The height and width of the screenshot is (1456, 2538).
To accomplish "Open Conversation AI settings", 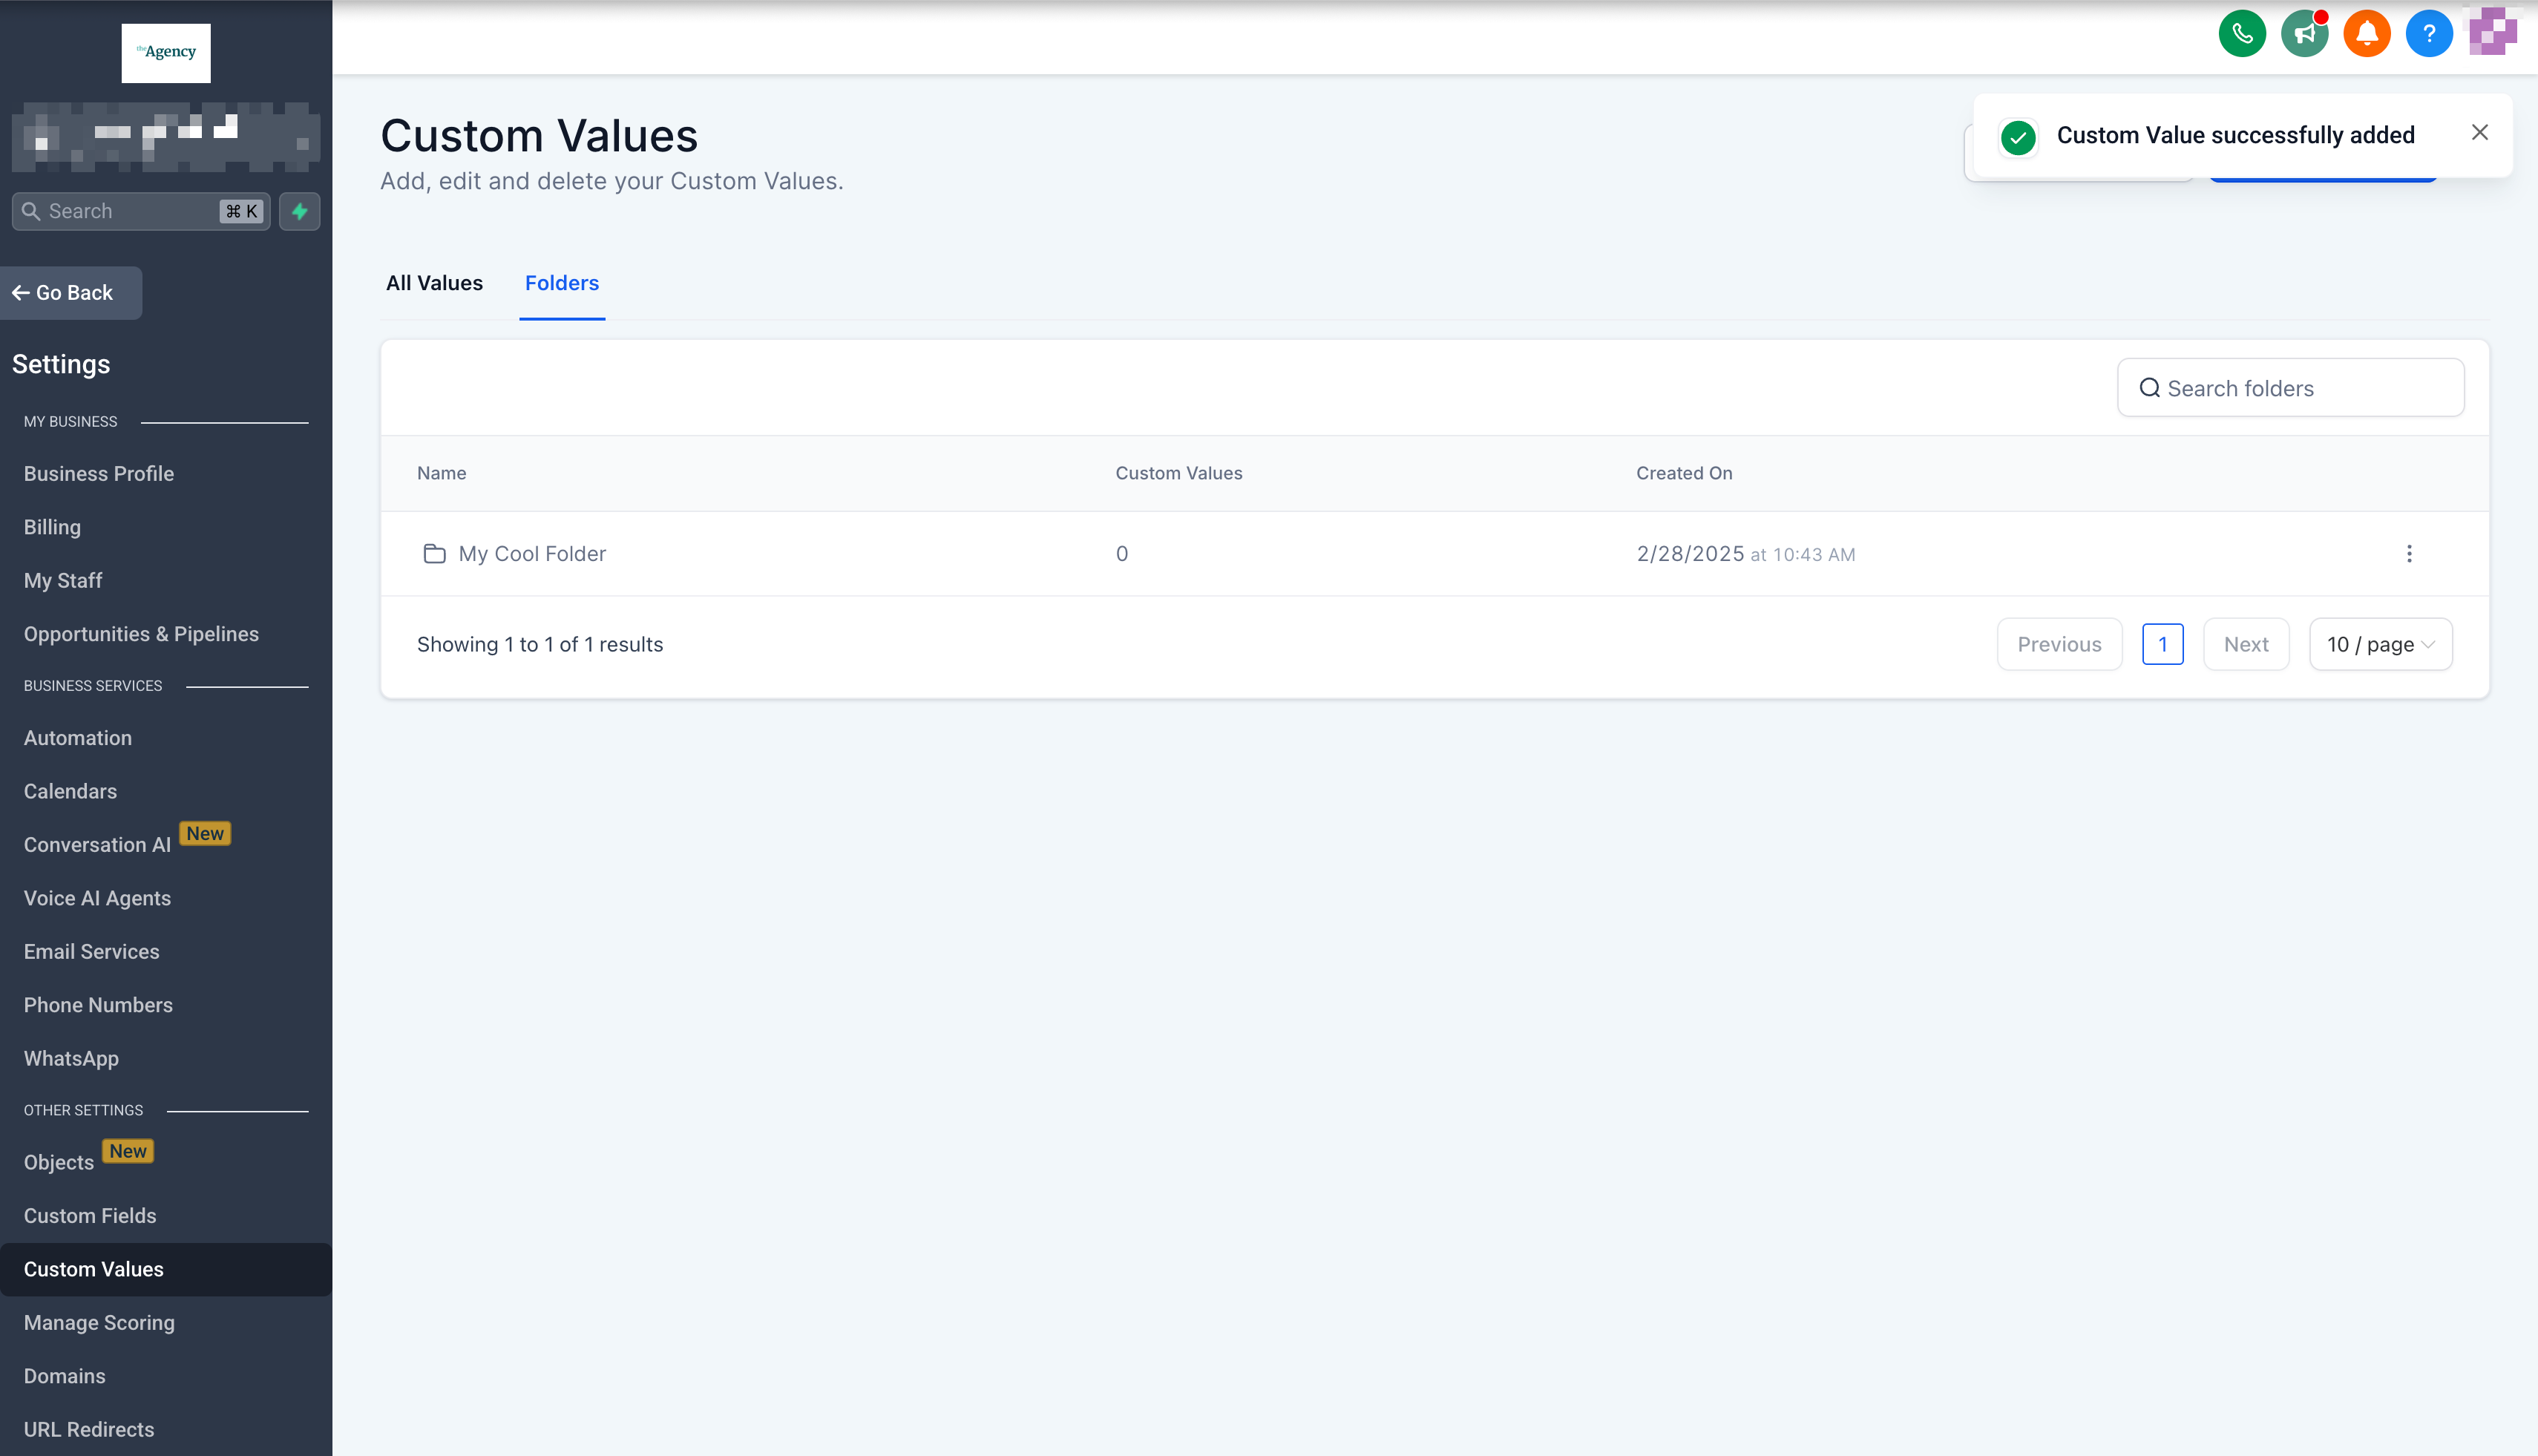I will pos(97,845).
